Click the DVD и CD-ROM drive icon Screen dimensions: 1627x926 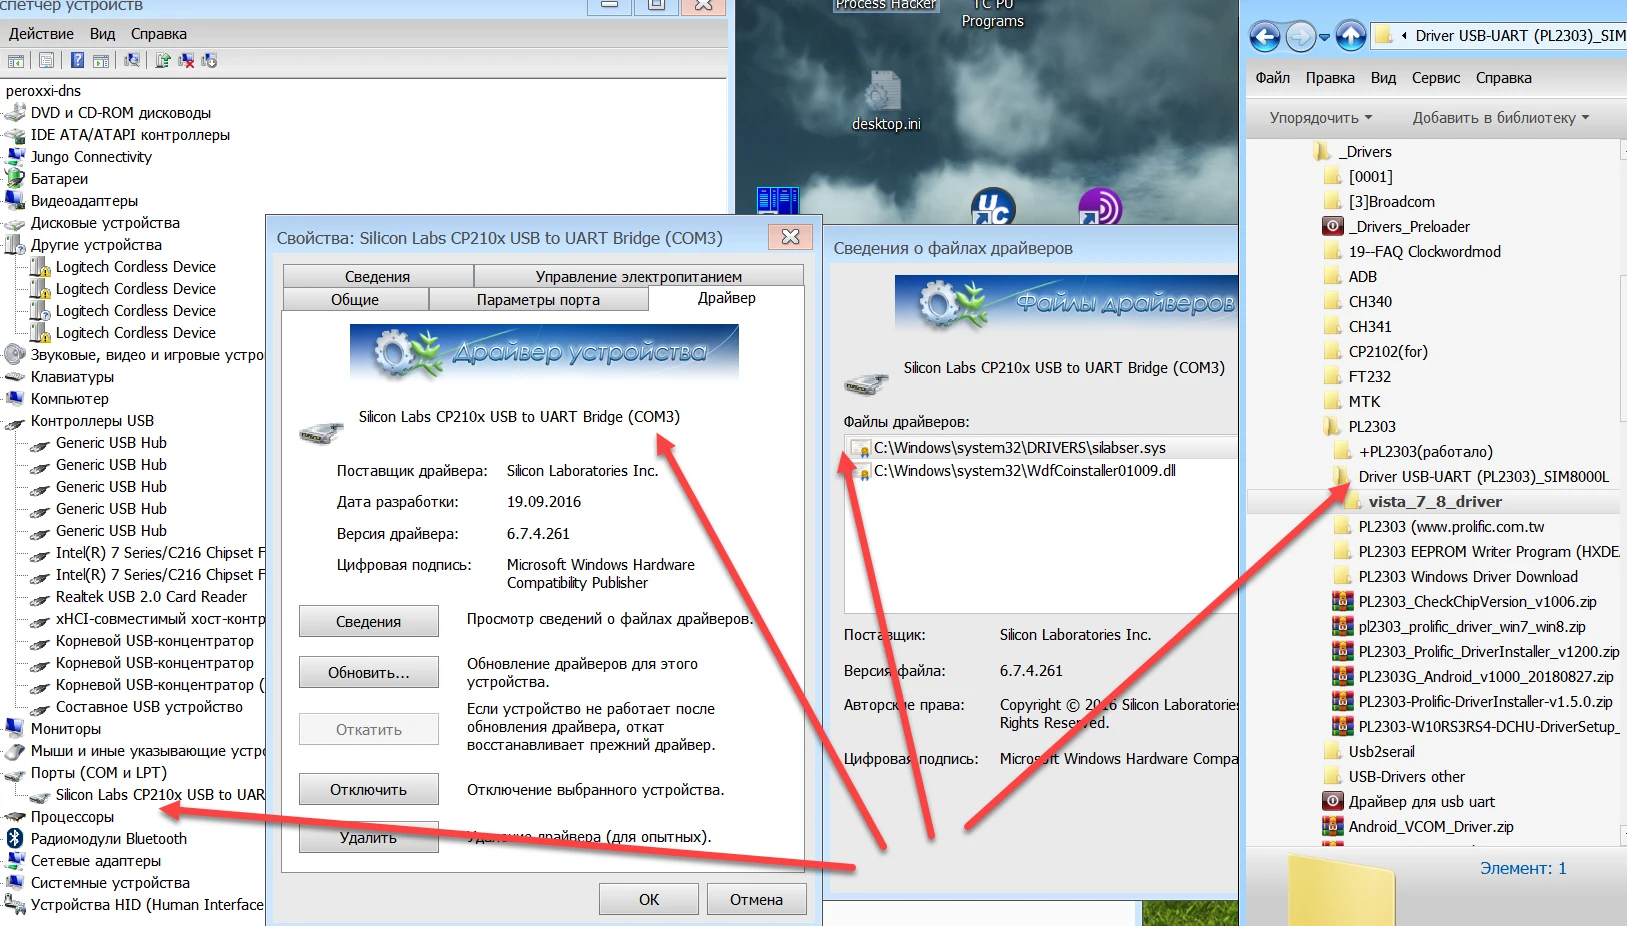[x=15, y=113]
